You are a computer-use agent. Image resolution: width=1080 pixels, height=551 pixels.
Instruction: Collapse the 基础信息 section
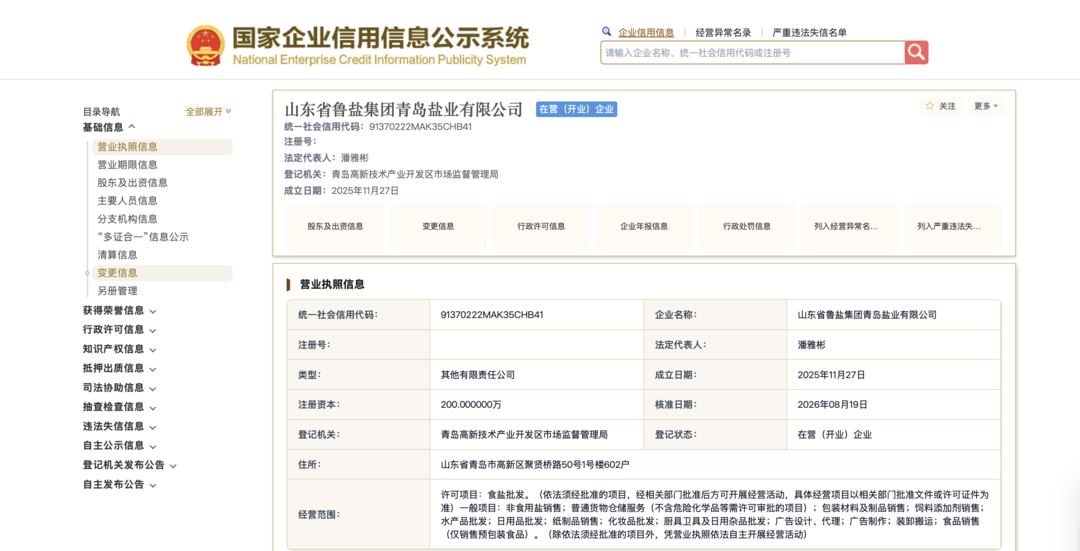click(110, 127)
